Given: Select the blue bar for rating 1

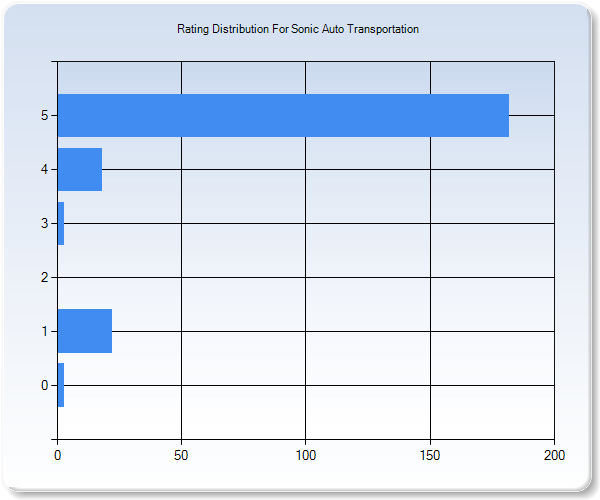Looking at the screenshot, I should coord(84,331).
